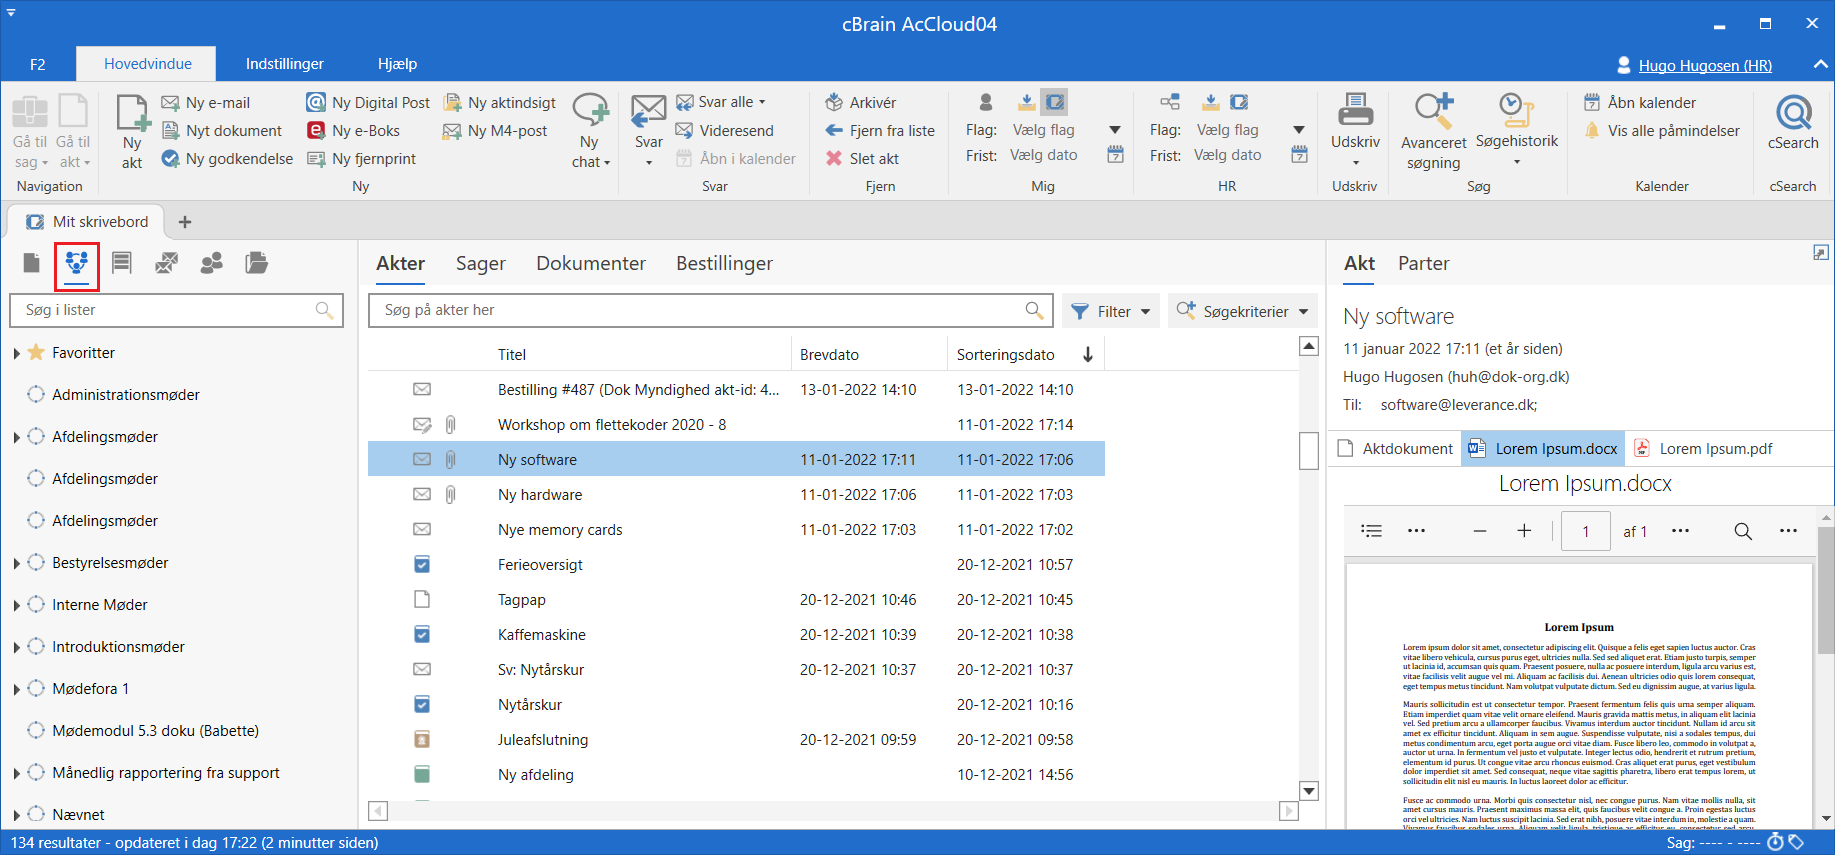Add a new tab with plus button
This screenshot has height=855, width=1835.
[185, 222]
